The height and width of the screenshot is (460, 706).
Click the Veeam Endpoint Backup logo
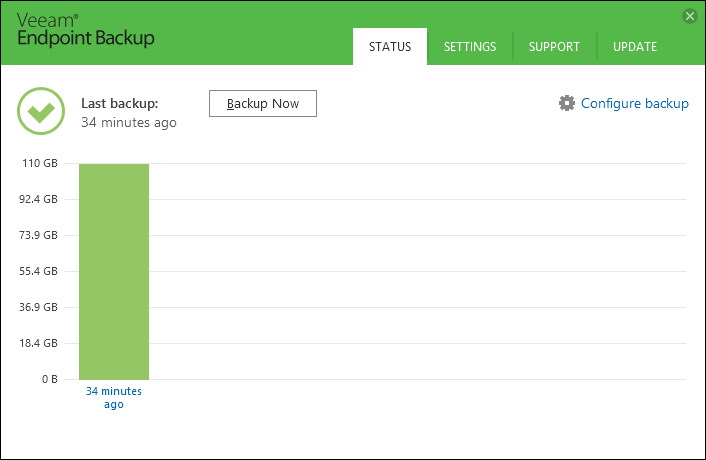[86, 30]
